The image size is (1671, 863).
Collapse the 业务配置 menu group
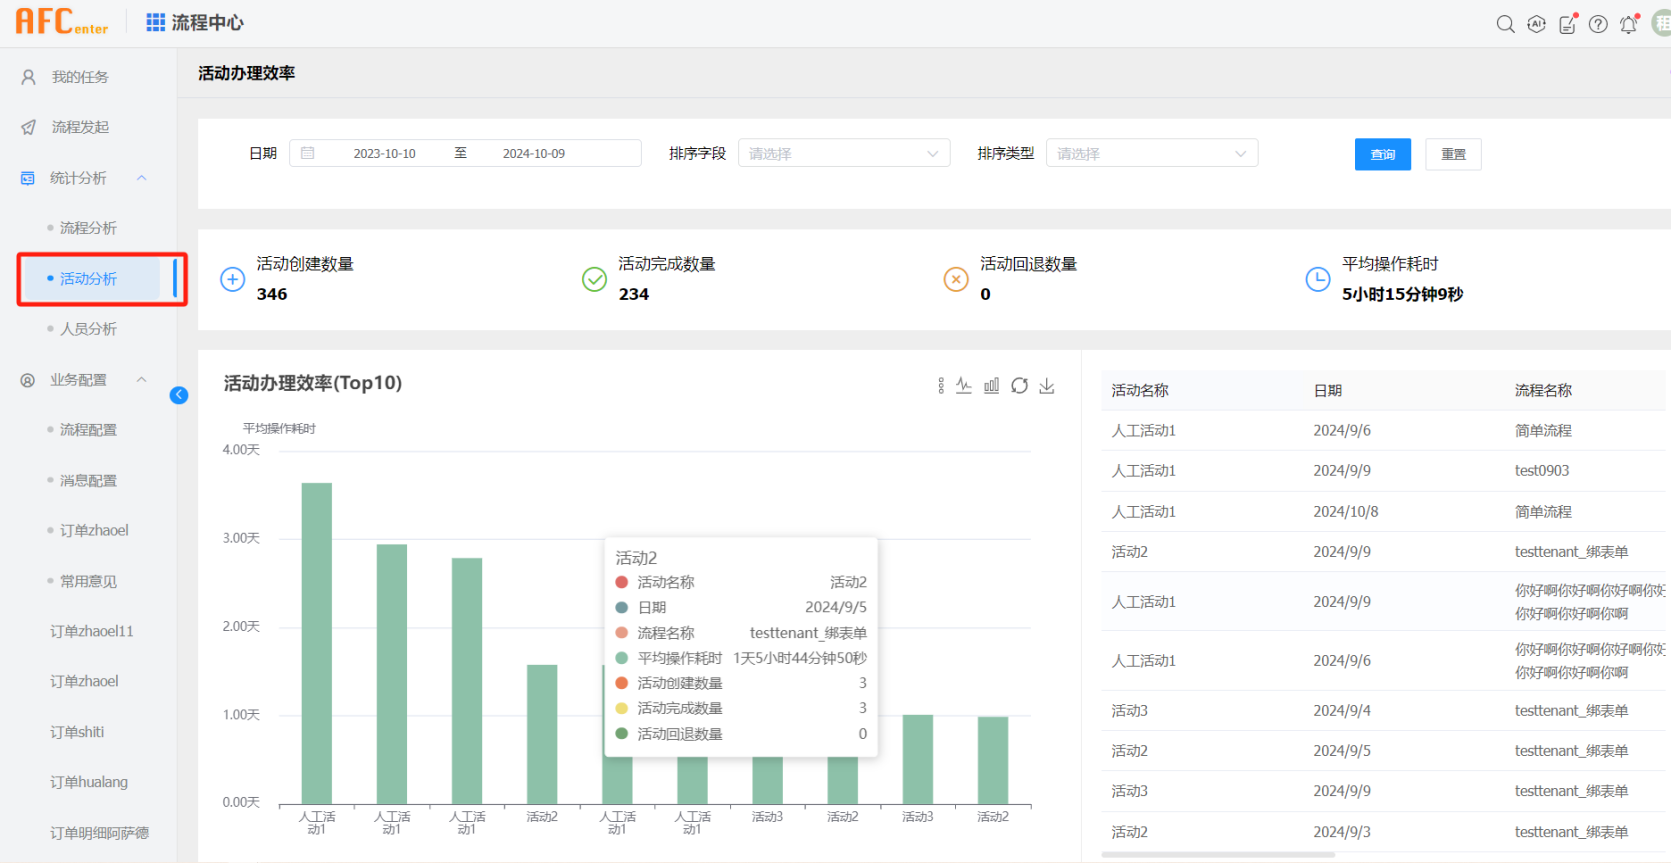141,380
